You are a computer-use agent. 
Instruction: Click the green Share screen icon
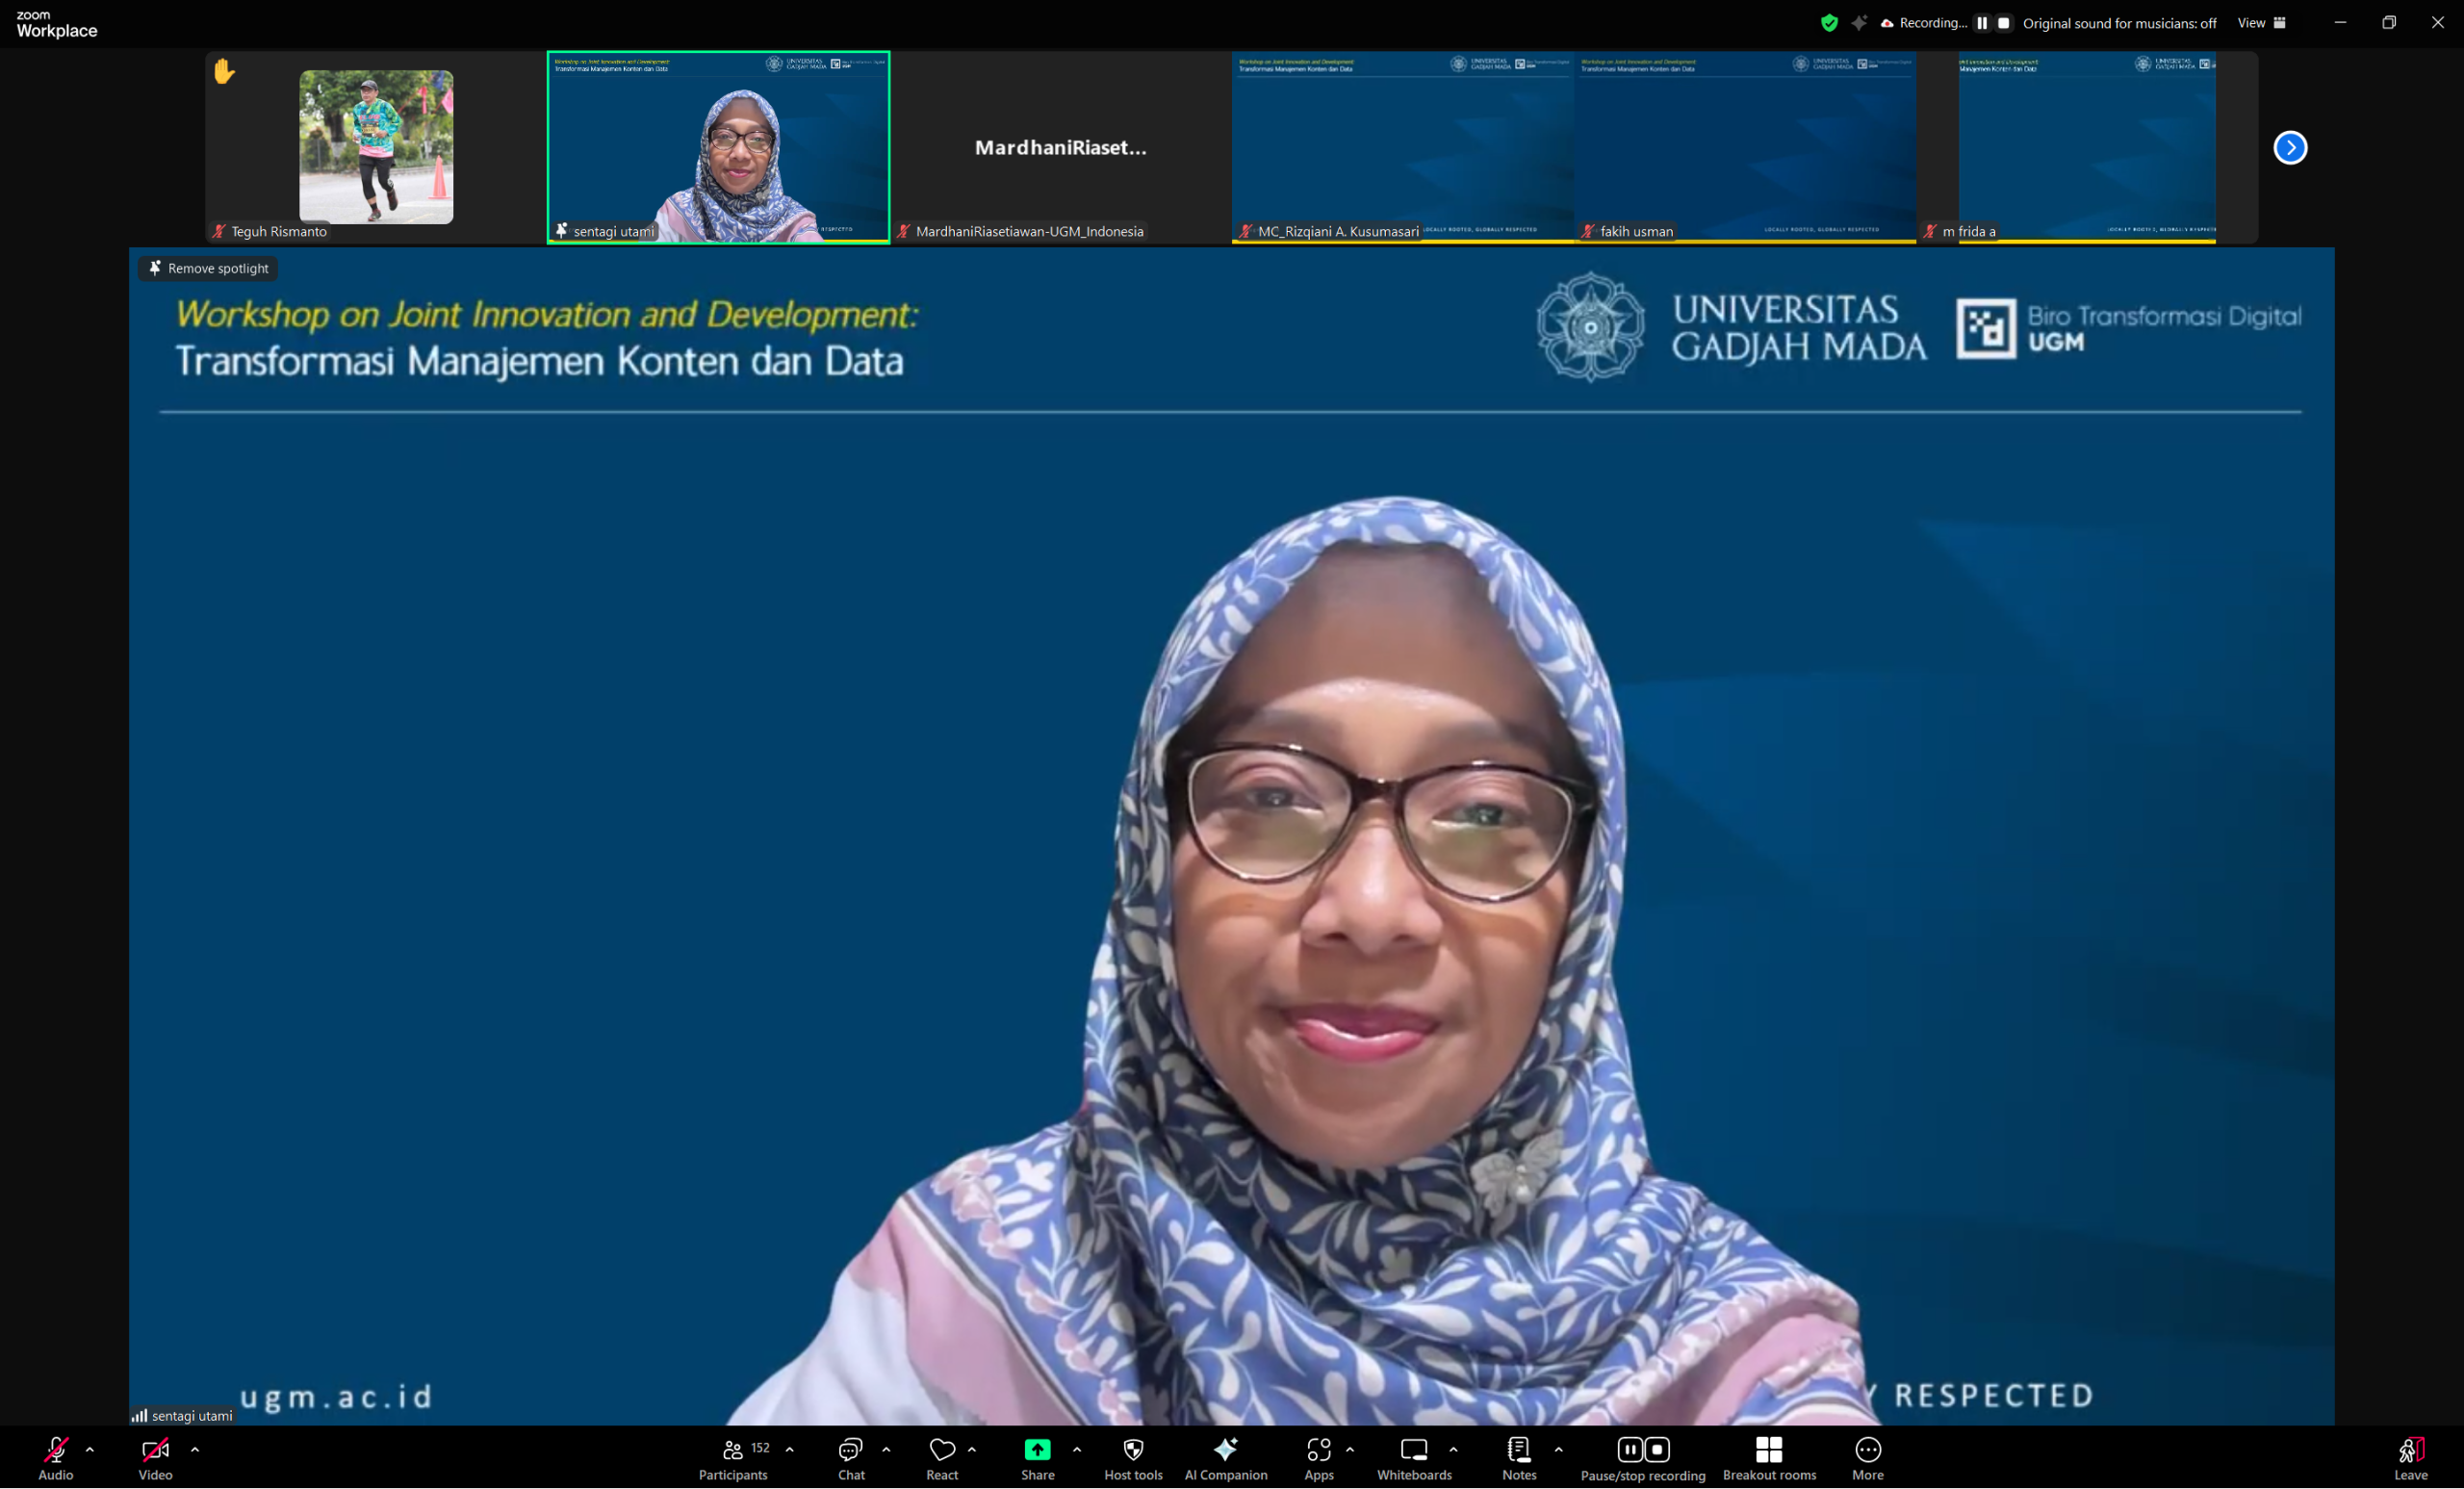click(x=1037, y=1451)
